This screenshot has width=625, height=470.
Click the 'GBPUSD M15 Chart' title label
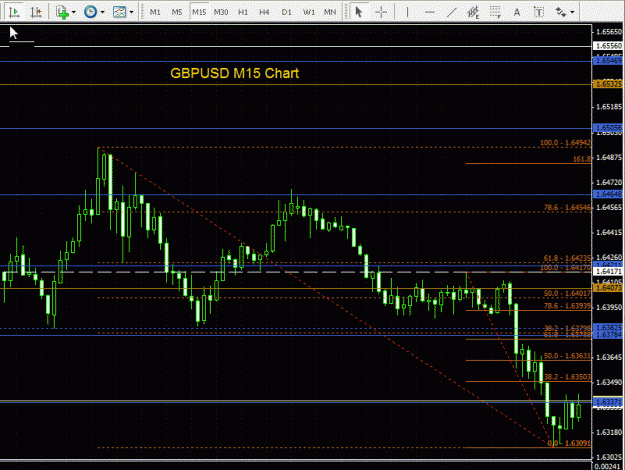234,73
